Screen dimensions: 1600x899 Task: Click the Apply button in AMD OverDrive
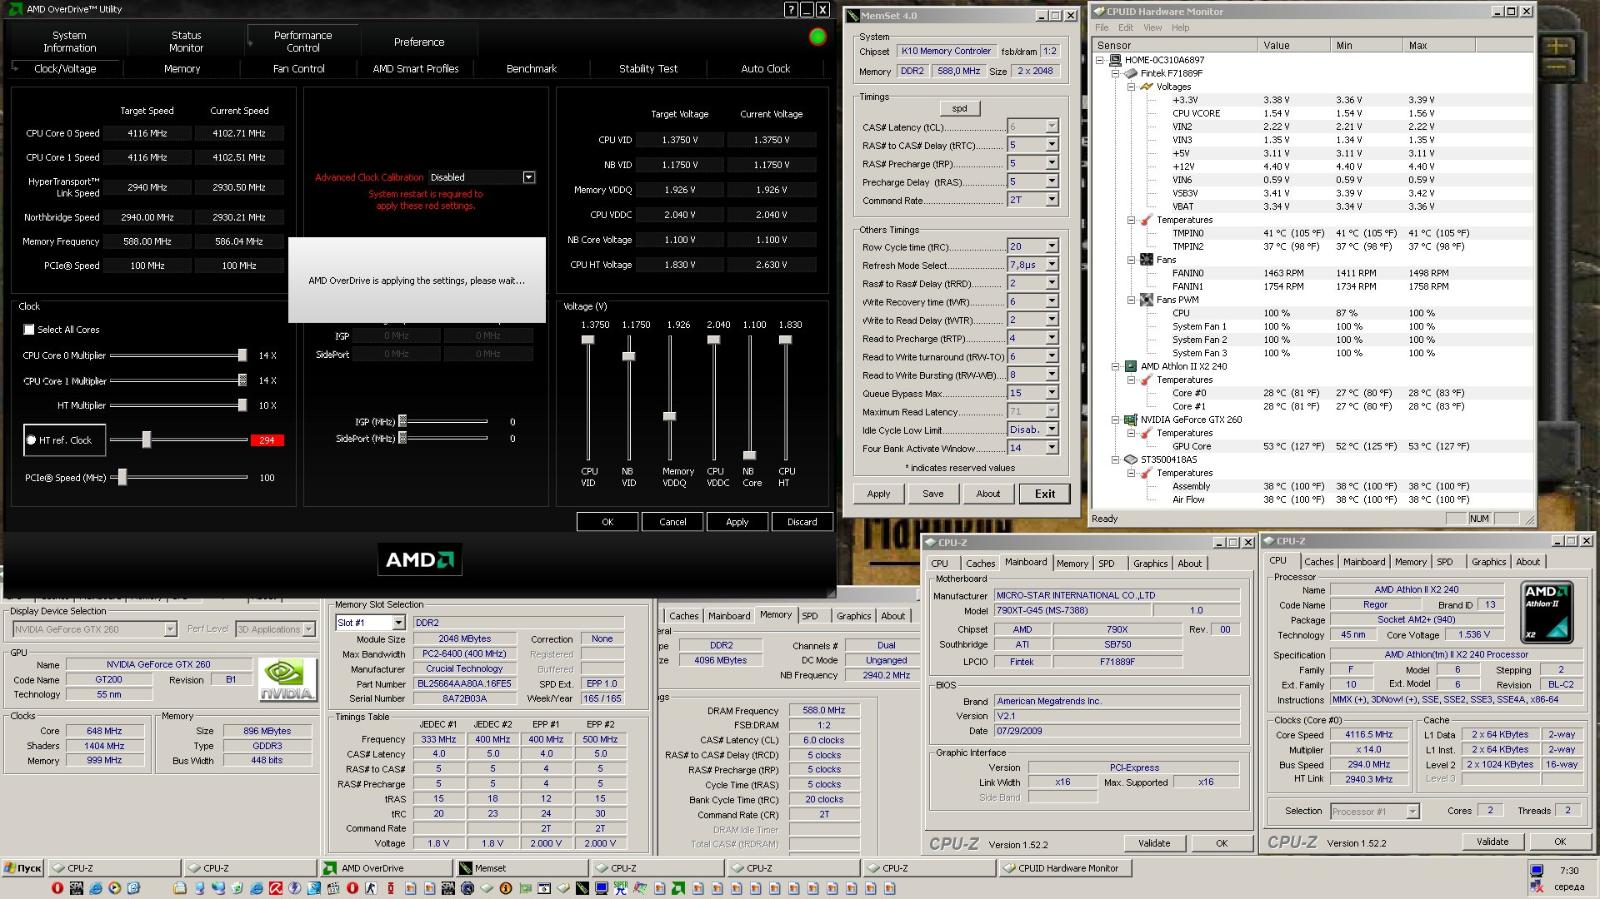point(737,522)
